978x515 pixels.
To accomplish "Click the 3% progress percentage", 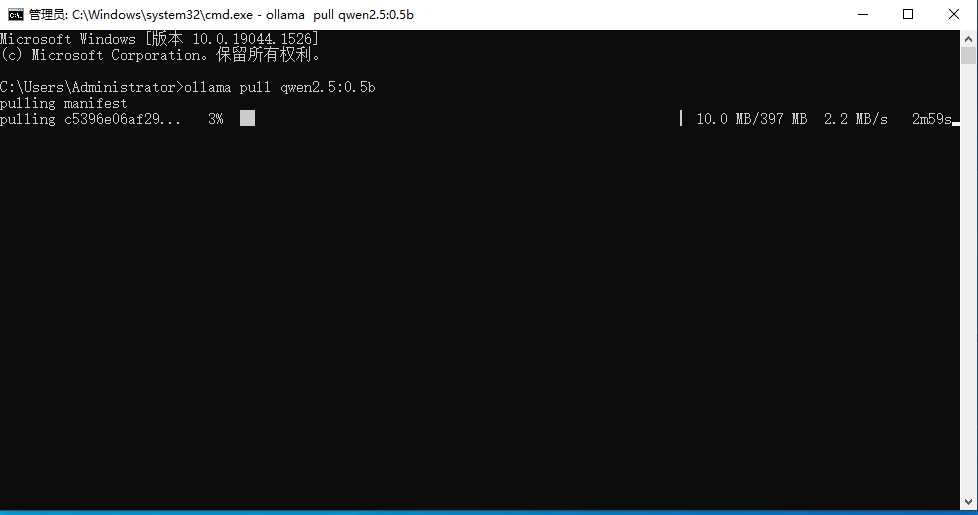I will click(216, 119).
